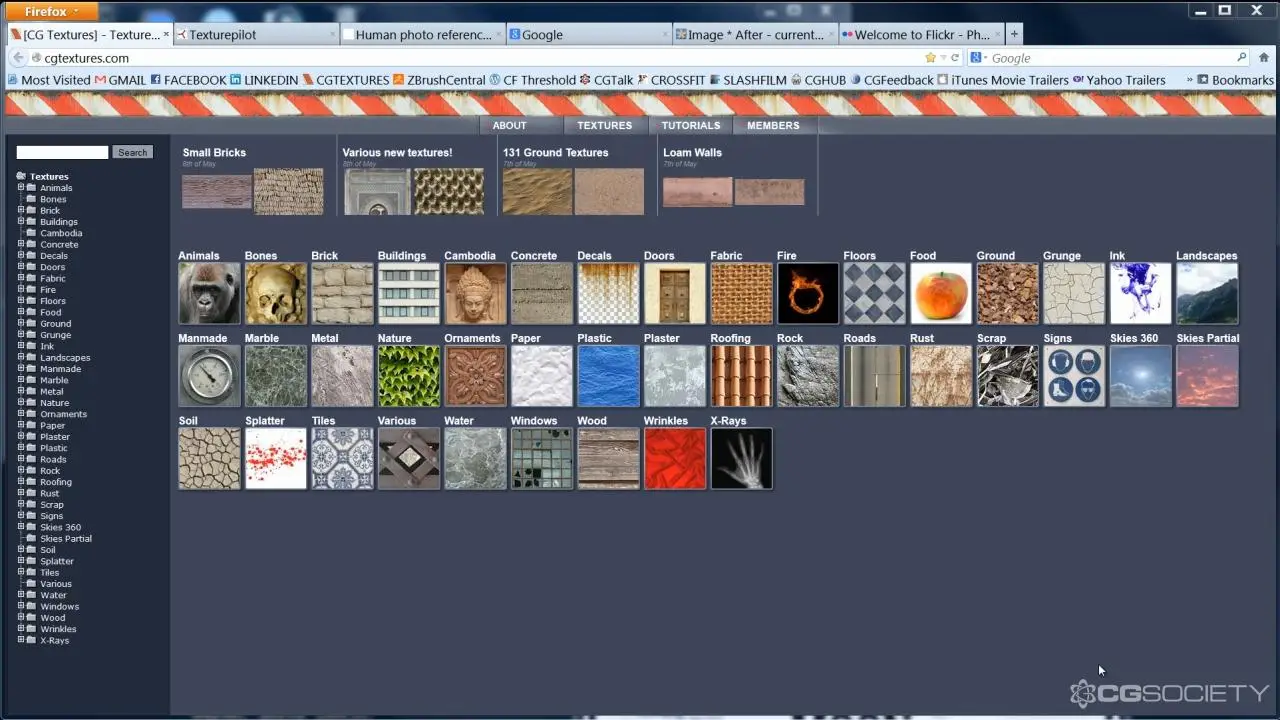Screen dimensions: 1280x720
Task: Select the Food apple category image
Action: 941,293
